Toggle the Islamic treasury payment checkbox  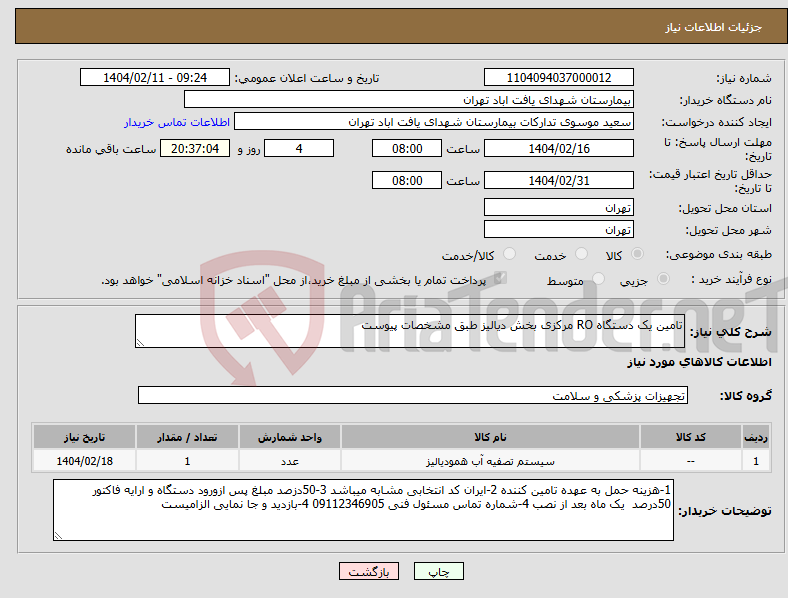click(x=500, y=278)
